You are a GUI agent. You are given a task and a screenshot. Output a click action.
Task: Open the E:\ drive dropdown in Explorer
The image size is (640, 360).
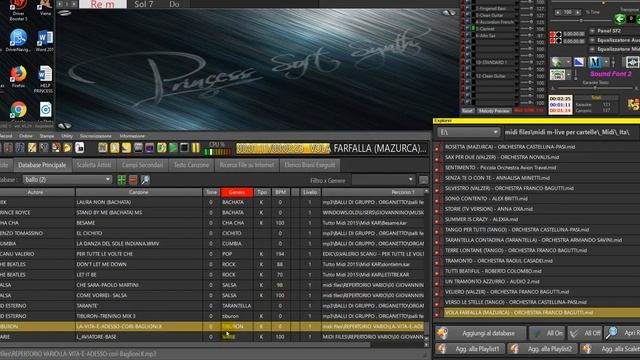[x=469, y=132]
